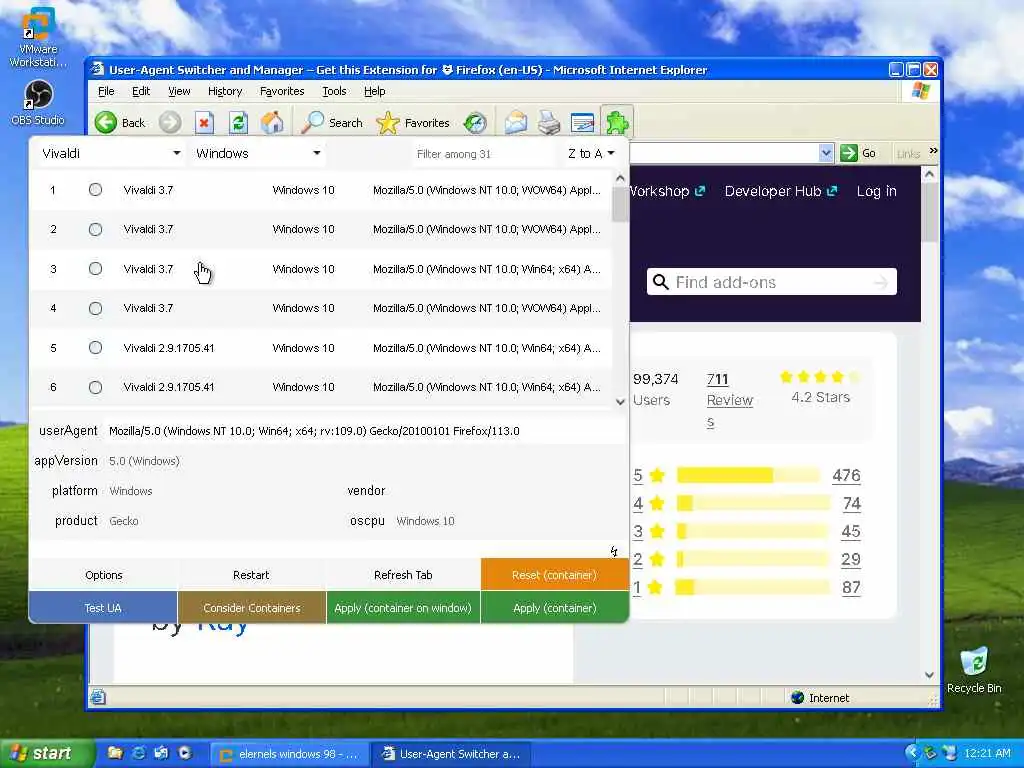
Task: Click the 5-star rating bar
Action: click(748, 475)
